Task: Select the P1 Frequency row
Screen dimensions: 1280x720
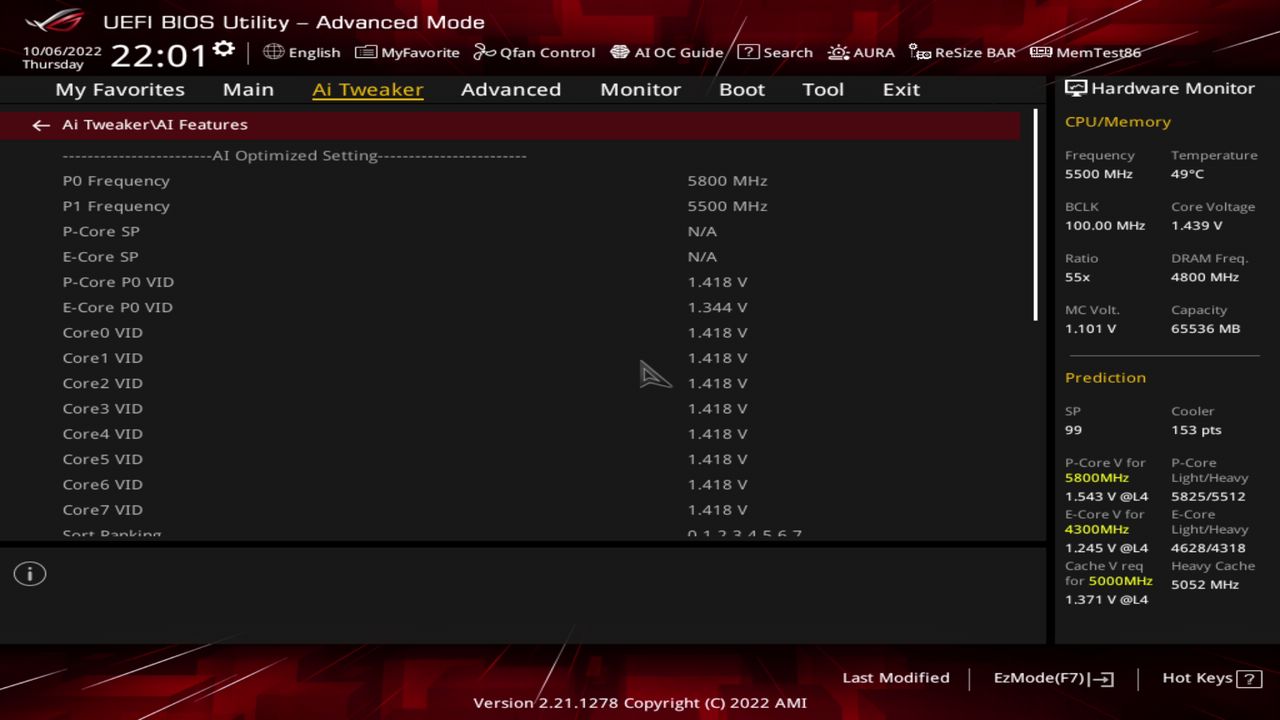Action: [x=520, y=206]
